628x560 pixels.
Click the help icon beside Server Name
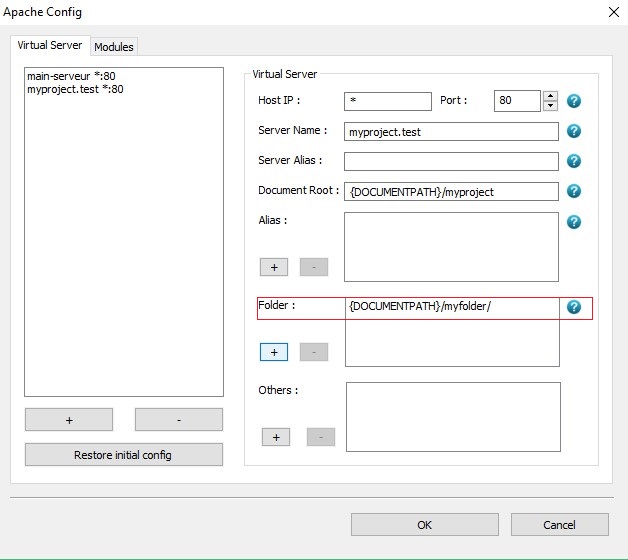click(x=574, y=131)
